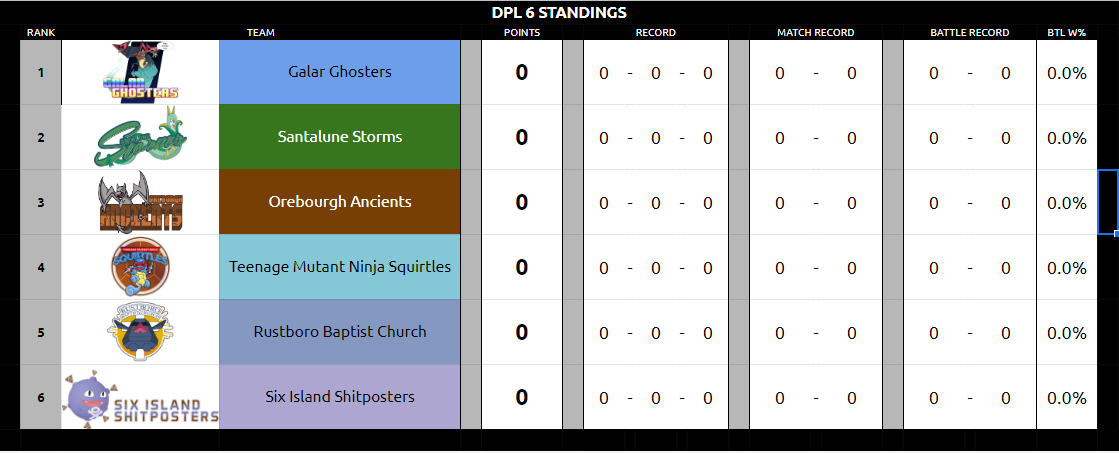Click the Orebourgh Ancients logo
This screenshot has width=1119, height=453.
coord(141,202)
